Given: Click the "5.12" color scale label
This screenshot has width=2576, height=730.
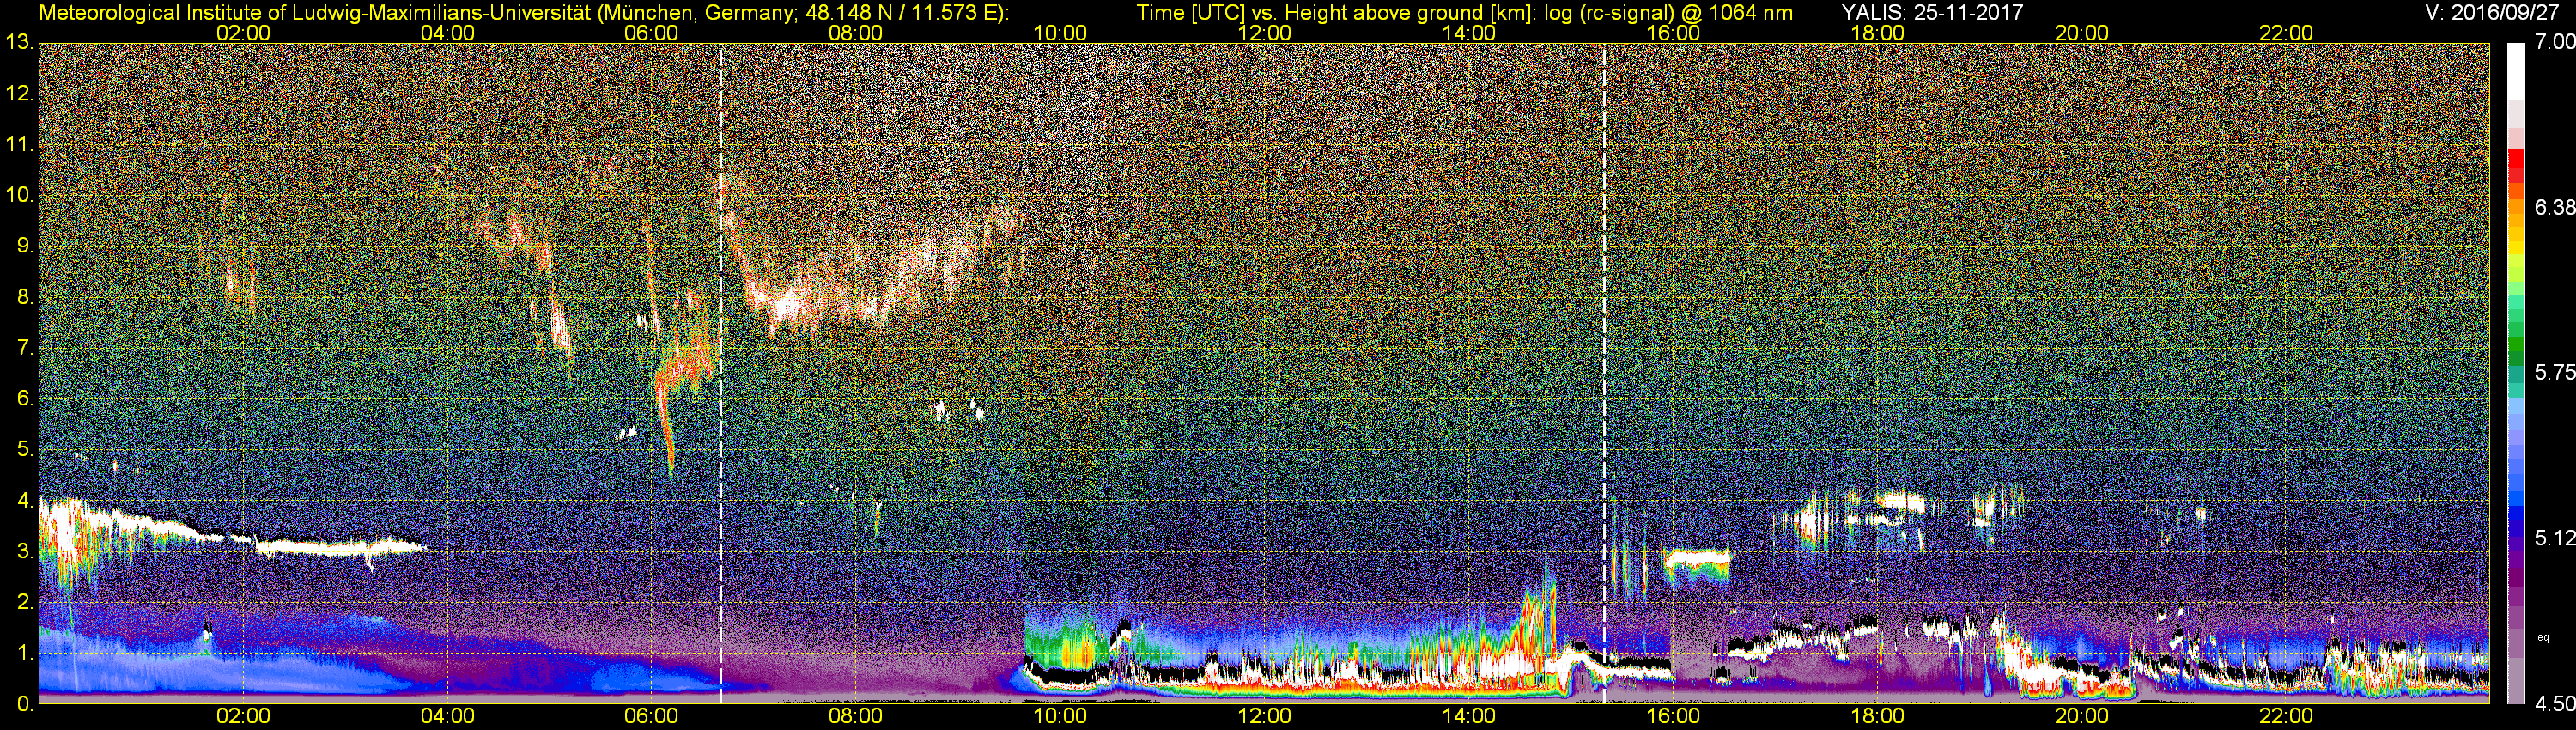Looking at the screenshot, I should click(x=2554, y=538).
